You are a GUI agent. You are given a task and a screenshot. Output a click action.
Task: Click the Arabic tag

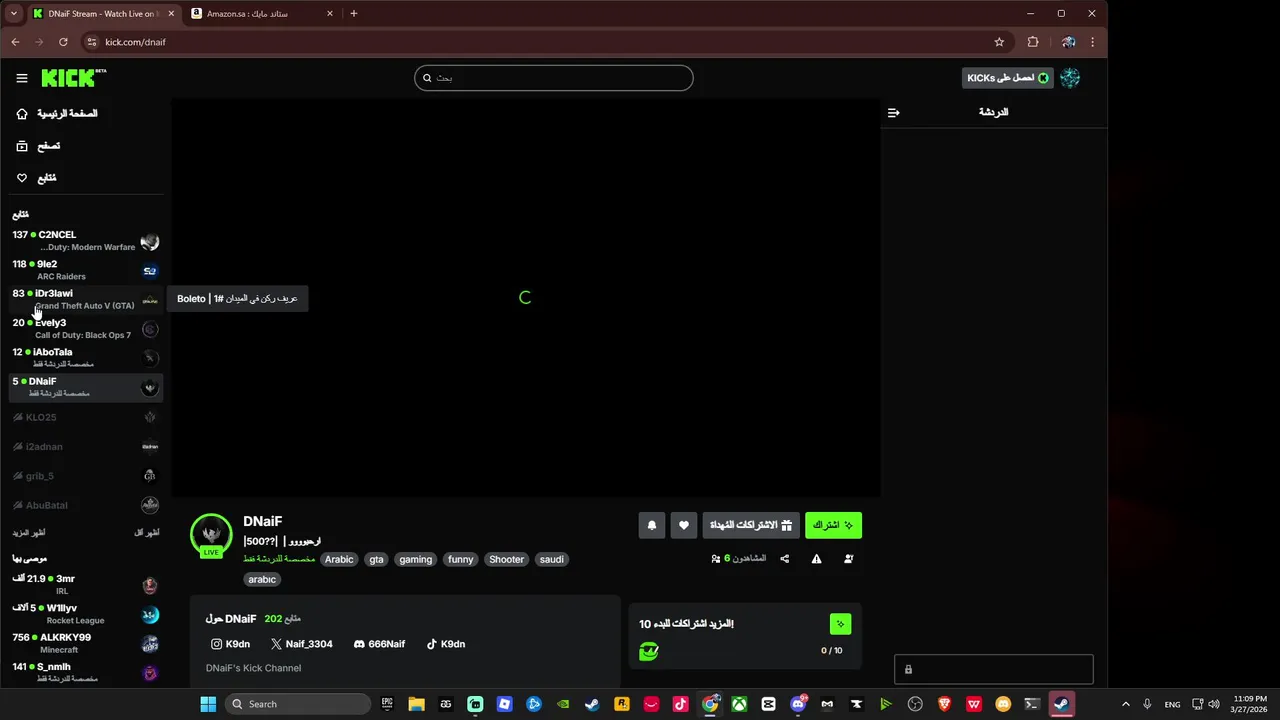pos(339,560)
